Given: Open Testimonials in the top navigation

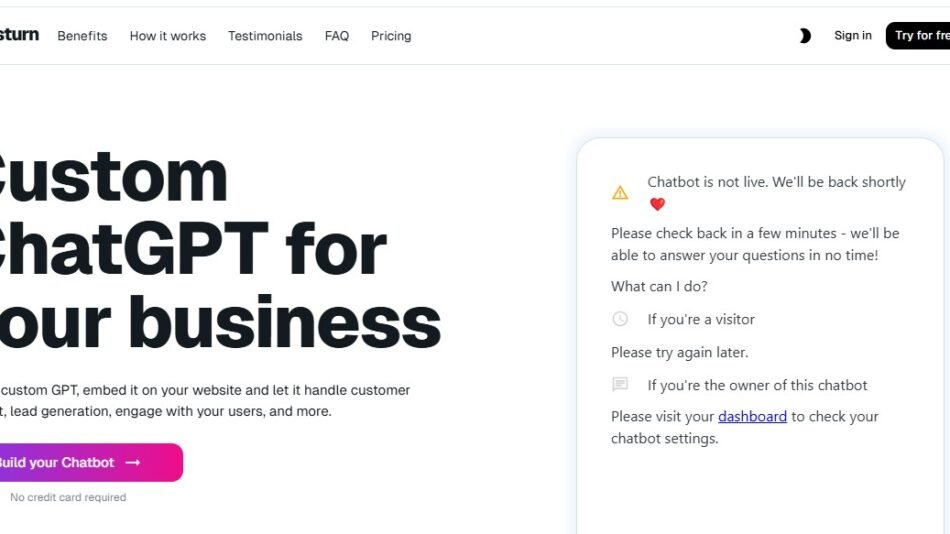Looking at the screenshot, I should 265,36.
